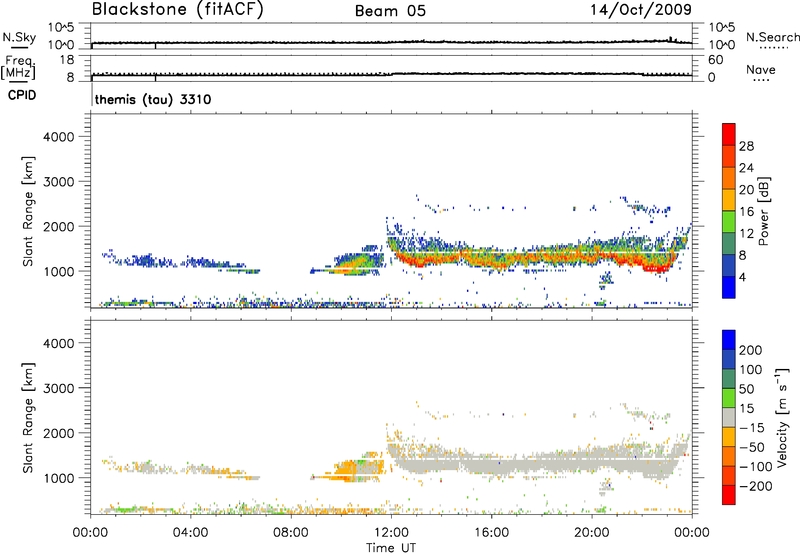Click '3000' on velocity panel range axis

(59, 388)
